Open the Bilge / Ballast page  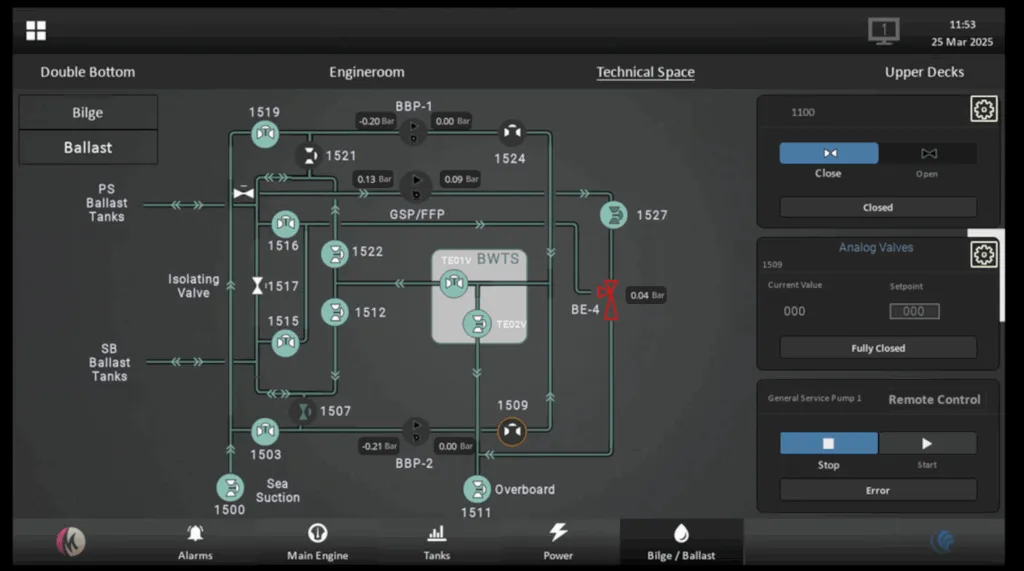click(681, 542)
